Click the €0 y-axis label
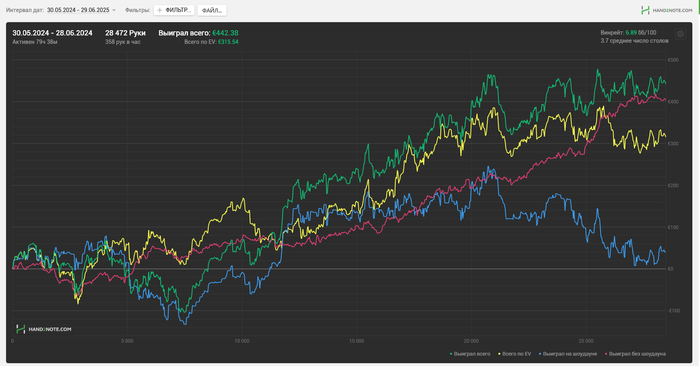Screen dimensions: 700x366 point(671,269)
